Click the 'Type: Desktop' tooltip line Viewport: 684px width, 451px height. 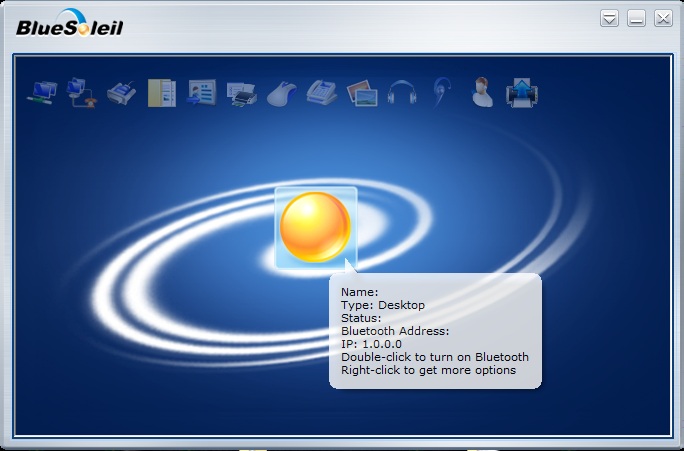coord(383,305)
